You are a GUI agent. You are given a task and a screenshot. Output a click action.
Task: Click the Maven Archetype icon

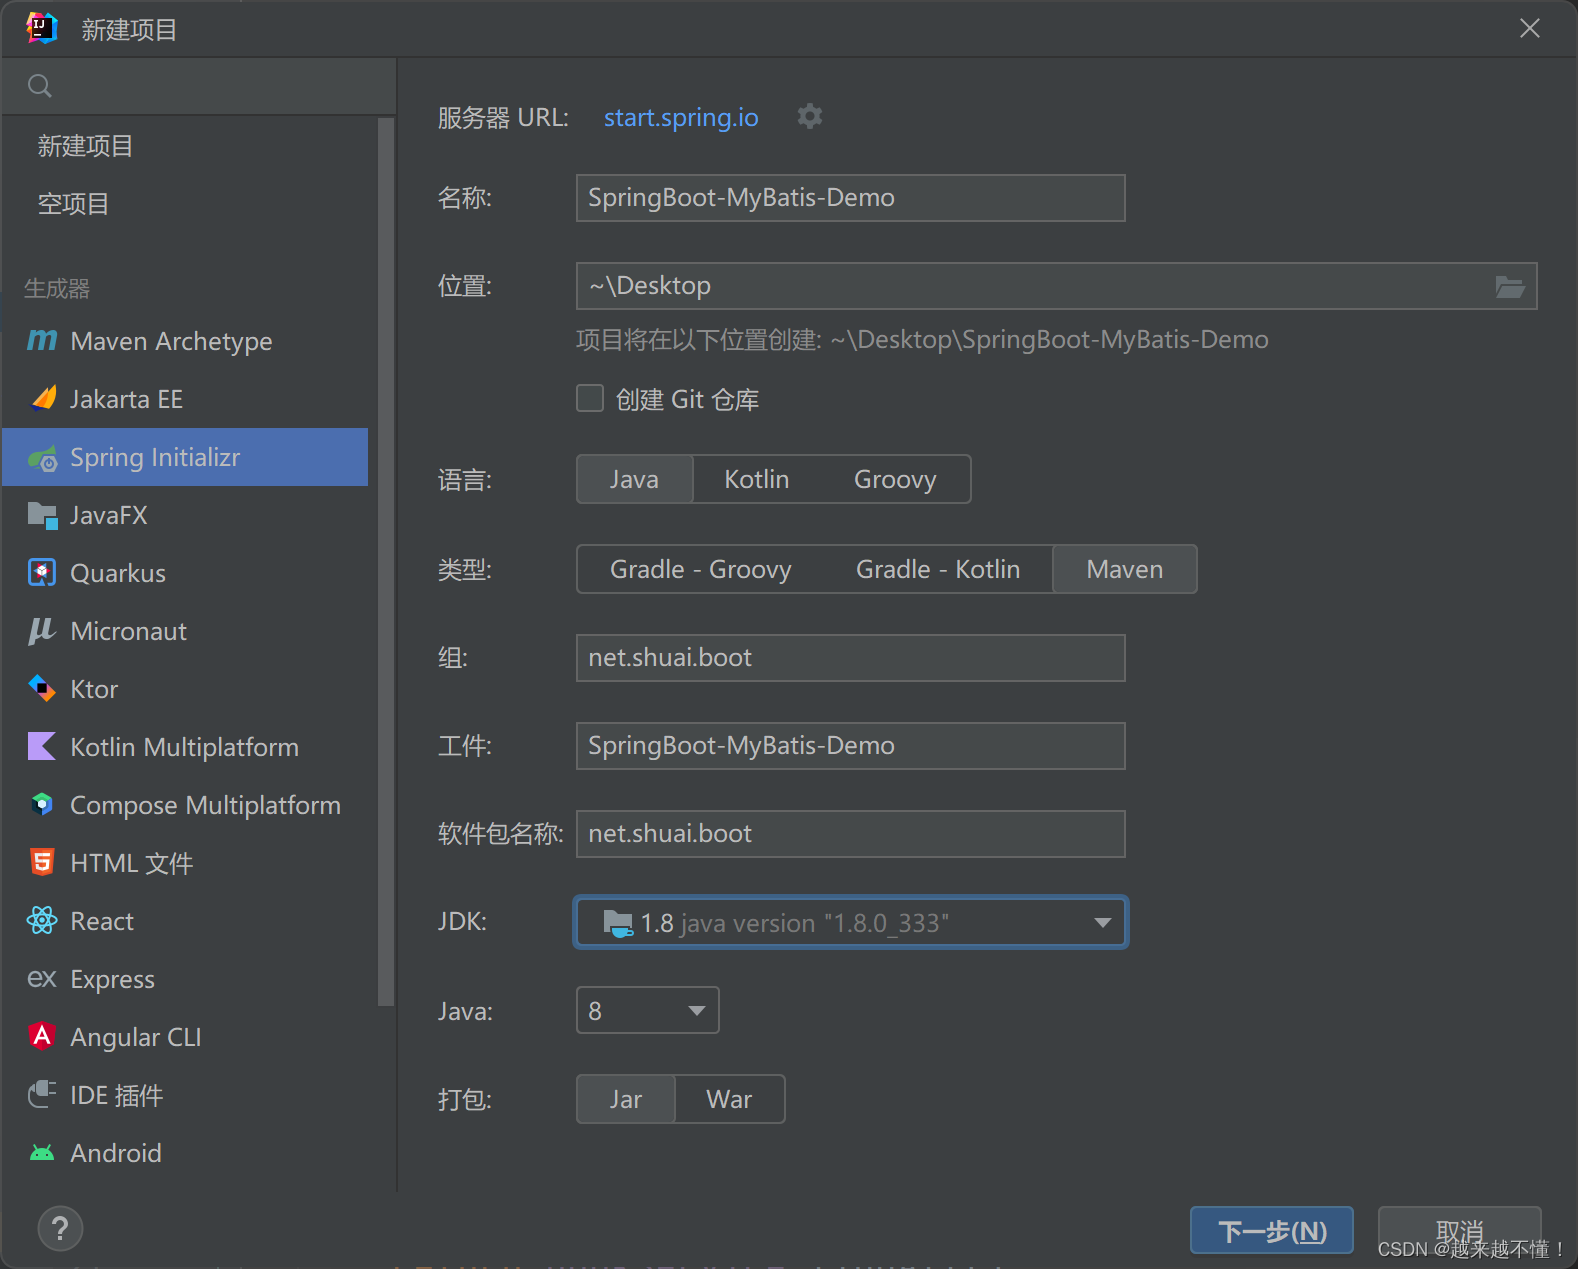tap(42, 341)
